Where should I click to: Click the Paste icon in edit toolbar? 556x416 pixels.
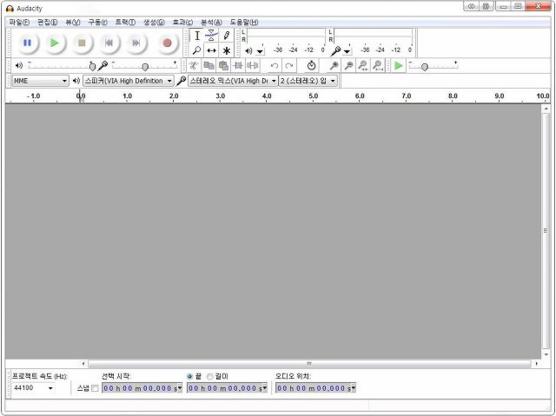pos(223,66)
